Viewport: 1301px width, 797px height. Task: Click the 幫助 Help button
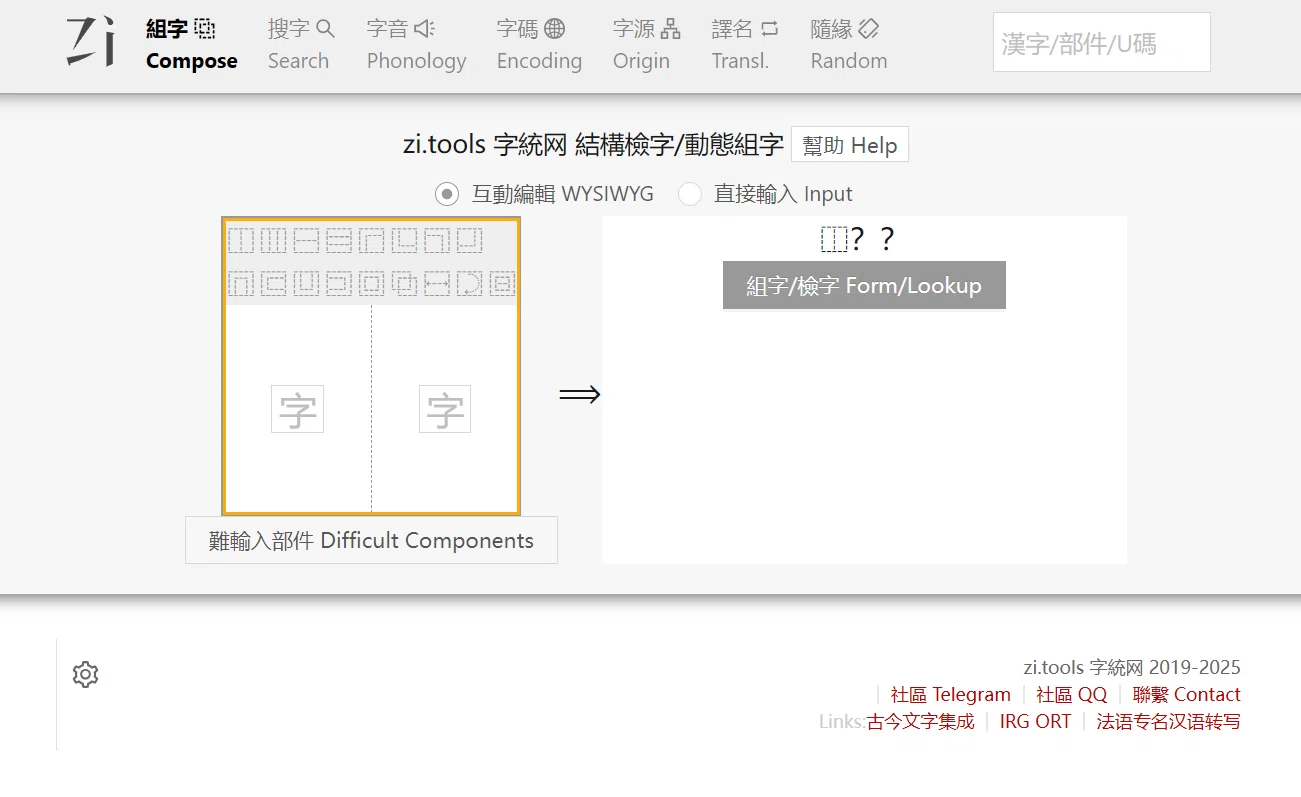coord(850,145)
